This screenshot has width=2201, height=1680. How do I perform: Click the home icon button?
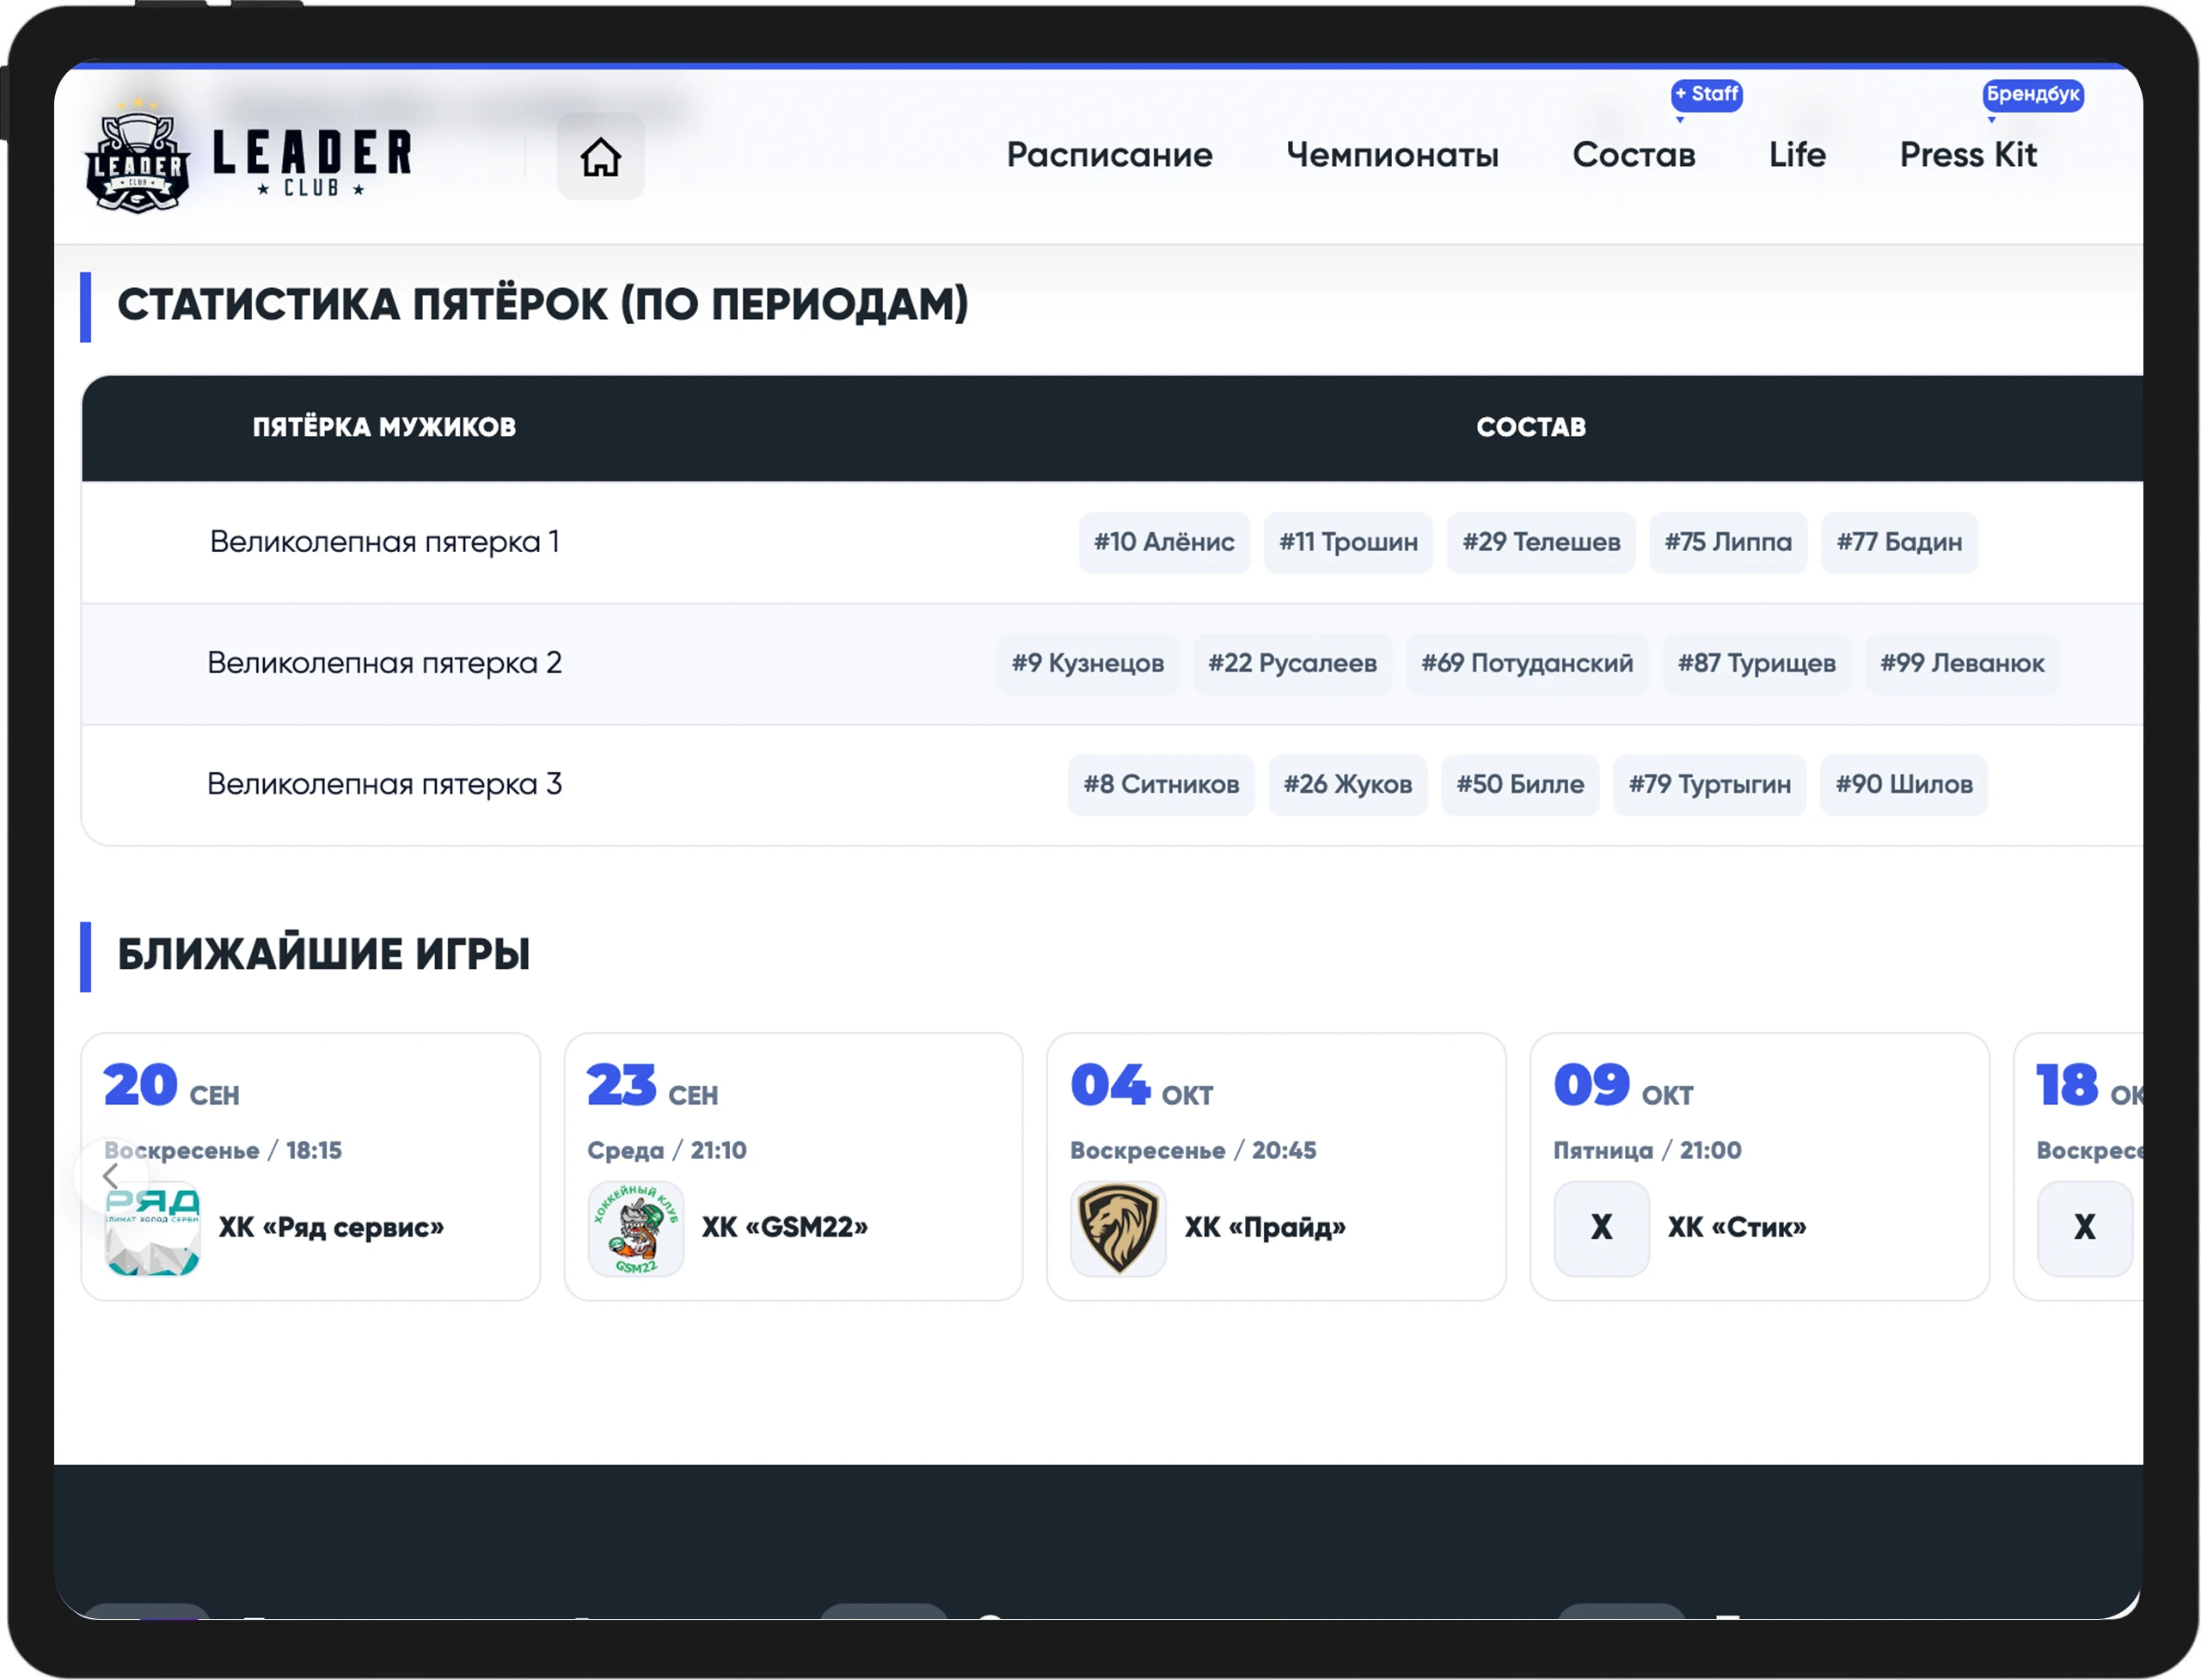pos(600,156)
